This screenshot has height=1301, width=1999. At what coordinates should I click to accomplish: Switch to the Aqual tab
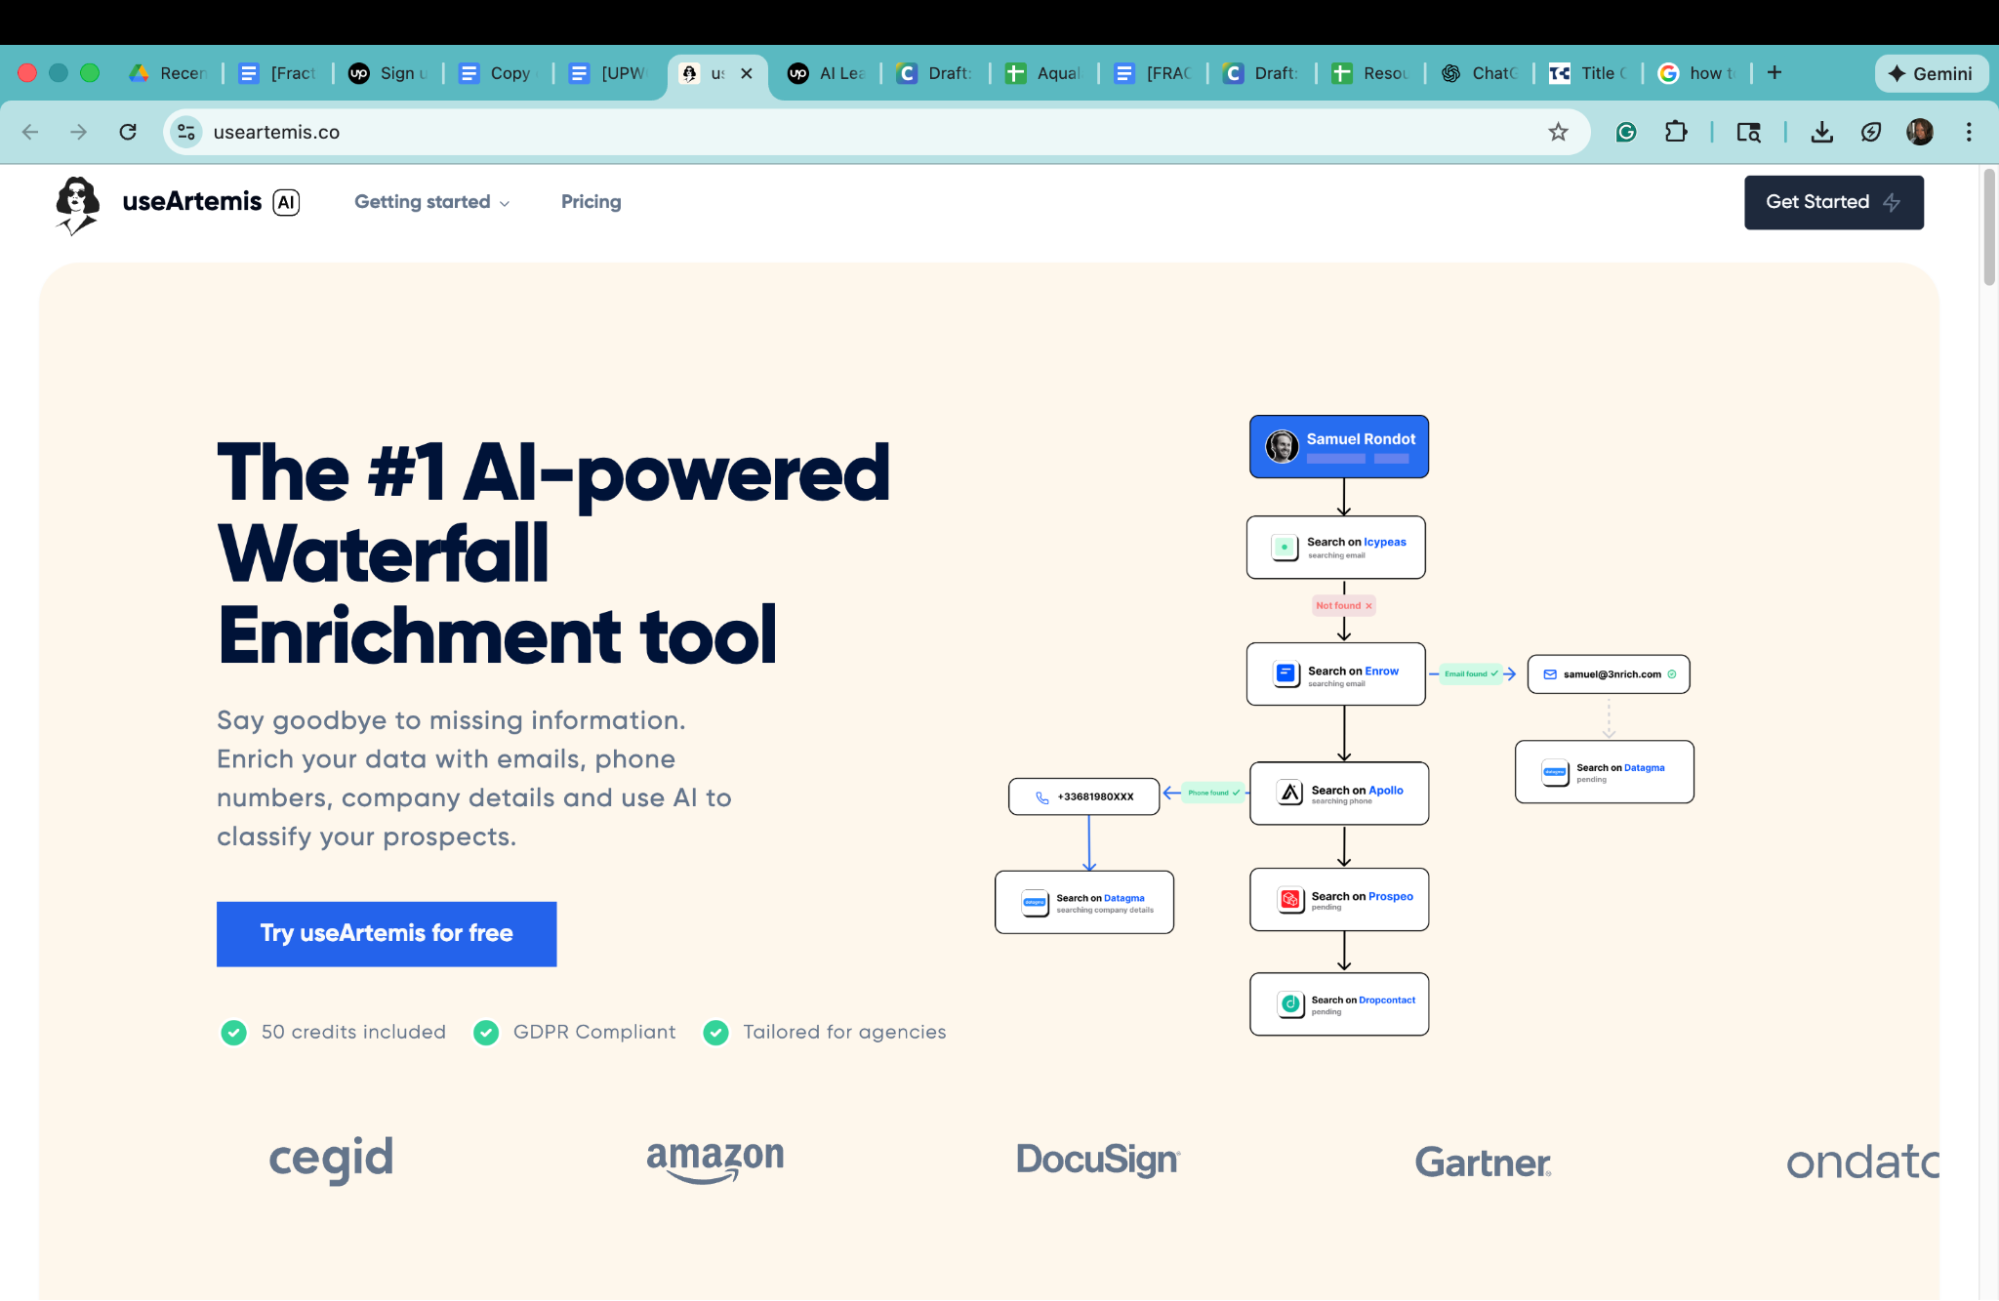pyautogui.click(x=1044, y=73)
